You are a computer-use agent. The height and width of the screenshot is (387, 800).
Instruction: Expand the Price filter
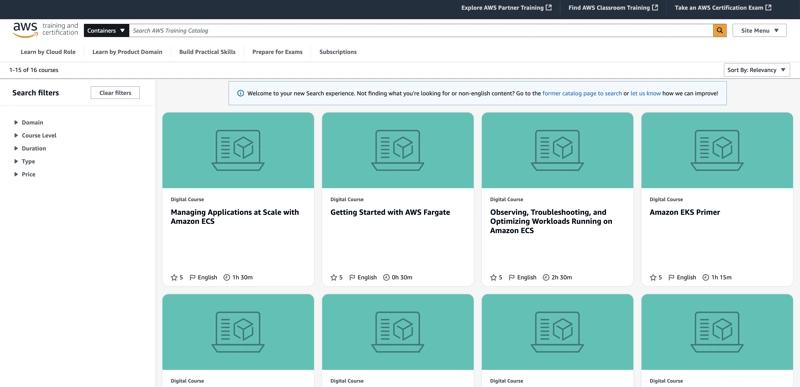coord(25,174)
